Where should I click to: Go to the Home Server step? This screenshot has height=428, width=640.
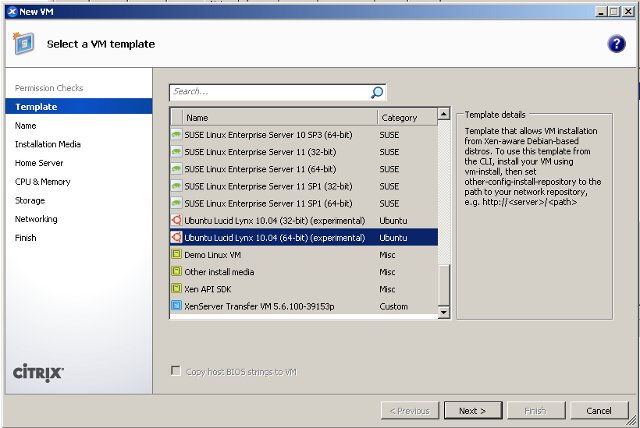[39, 163]
